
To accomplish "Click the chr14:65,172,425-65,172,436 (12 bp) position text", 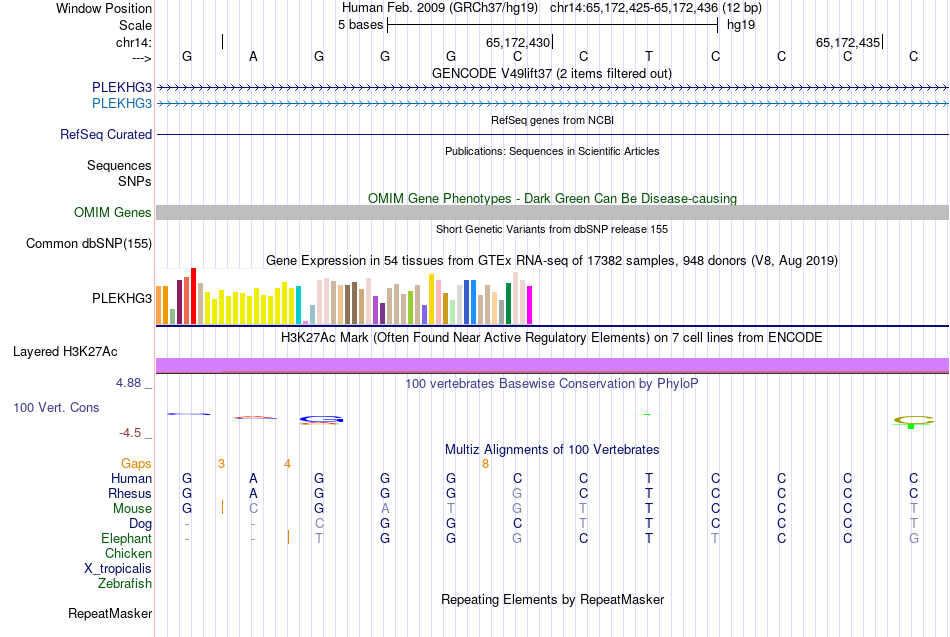I will click(x=656, y=8).
